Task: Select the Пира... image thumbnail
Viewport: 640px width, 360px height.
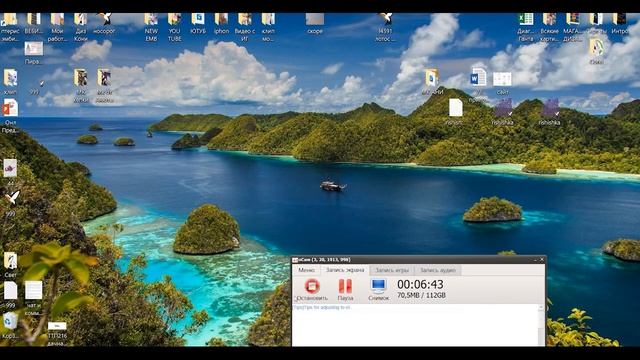Action: tap(33, 53)
